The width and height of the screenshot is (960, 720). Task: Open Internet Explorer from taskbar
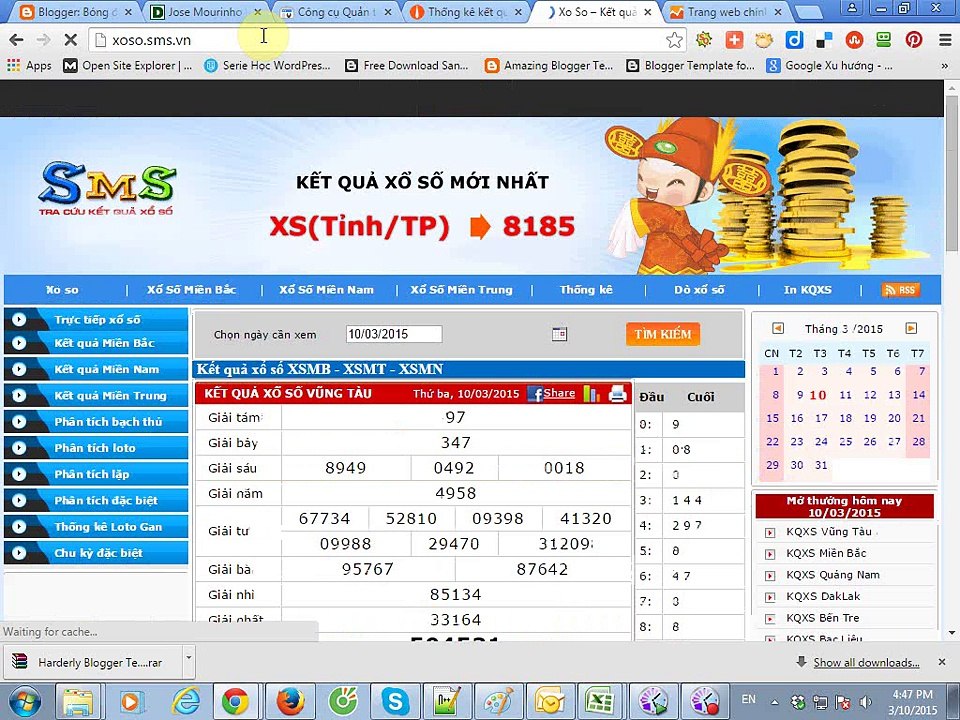click(184, 701)
